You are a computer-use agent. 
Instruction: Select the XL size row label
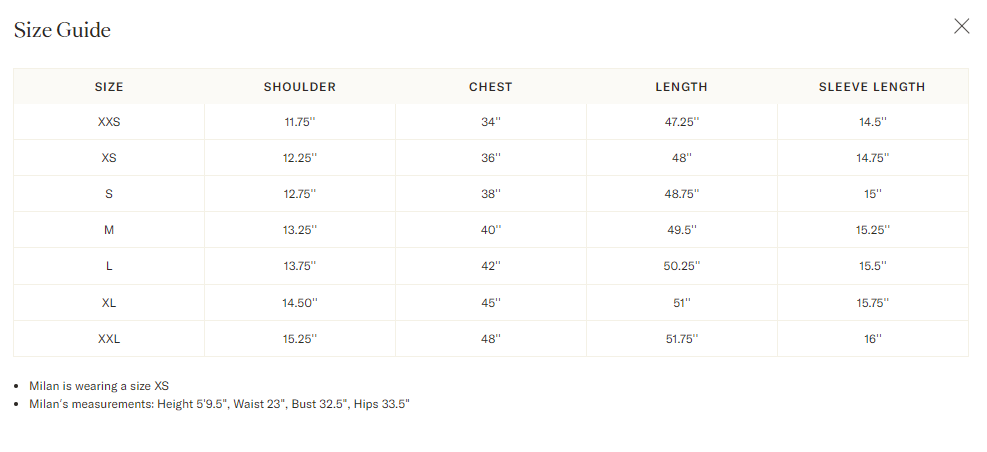[109, 303]
